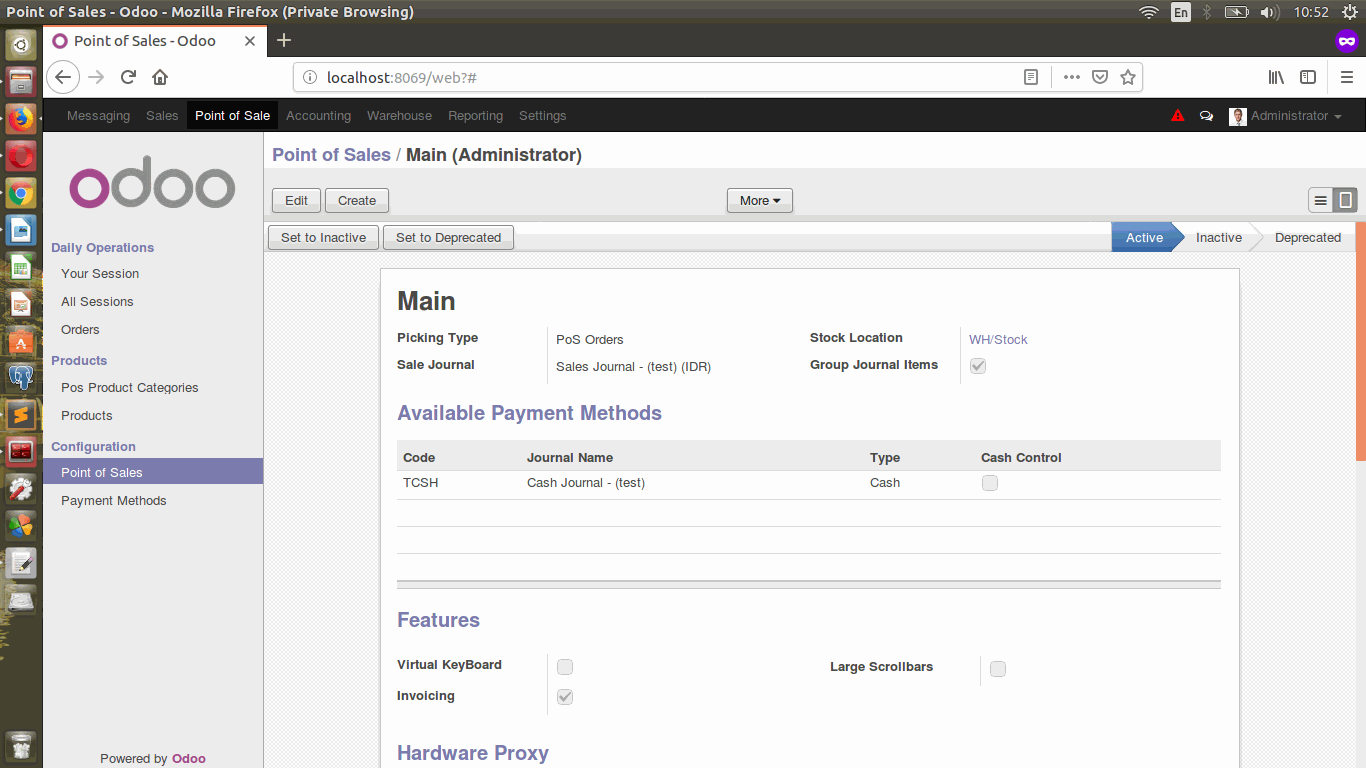Toggle Cash Control checkbox for Cash Journal
This screenshot has height=768, width=1366.
[x=990, y=483]
